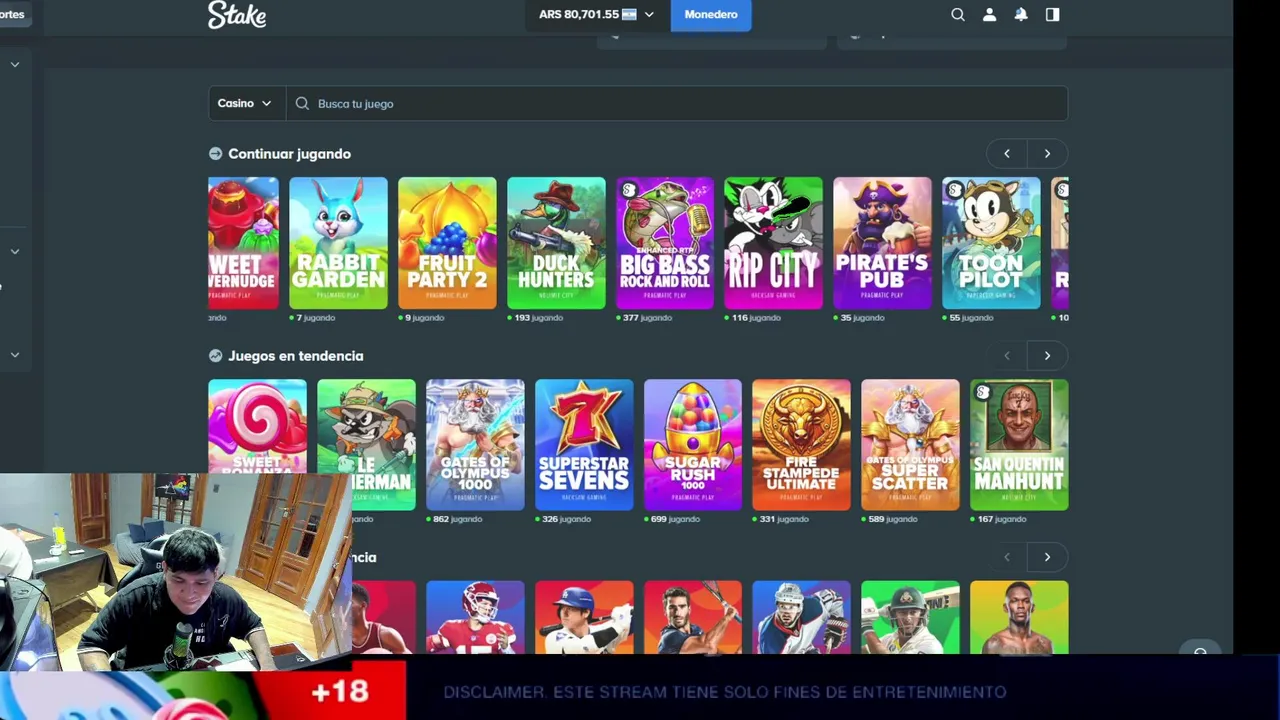Open the Superstar Sevens game

coord(584,445)
